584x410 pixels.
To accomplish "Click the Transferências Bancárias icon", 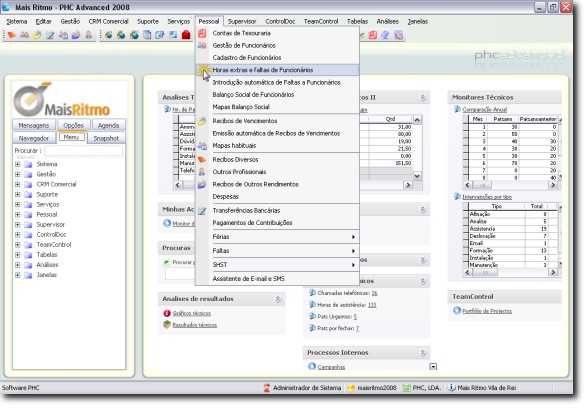I will (x=202, y=211).
